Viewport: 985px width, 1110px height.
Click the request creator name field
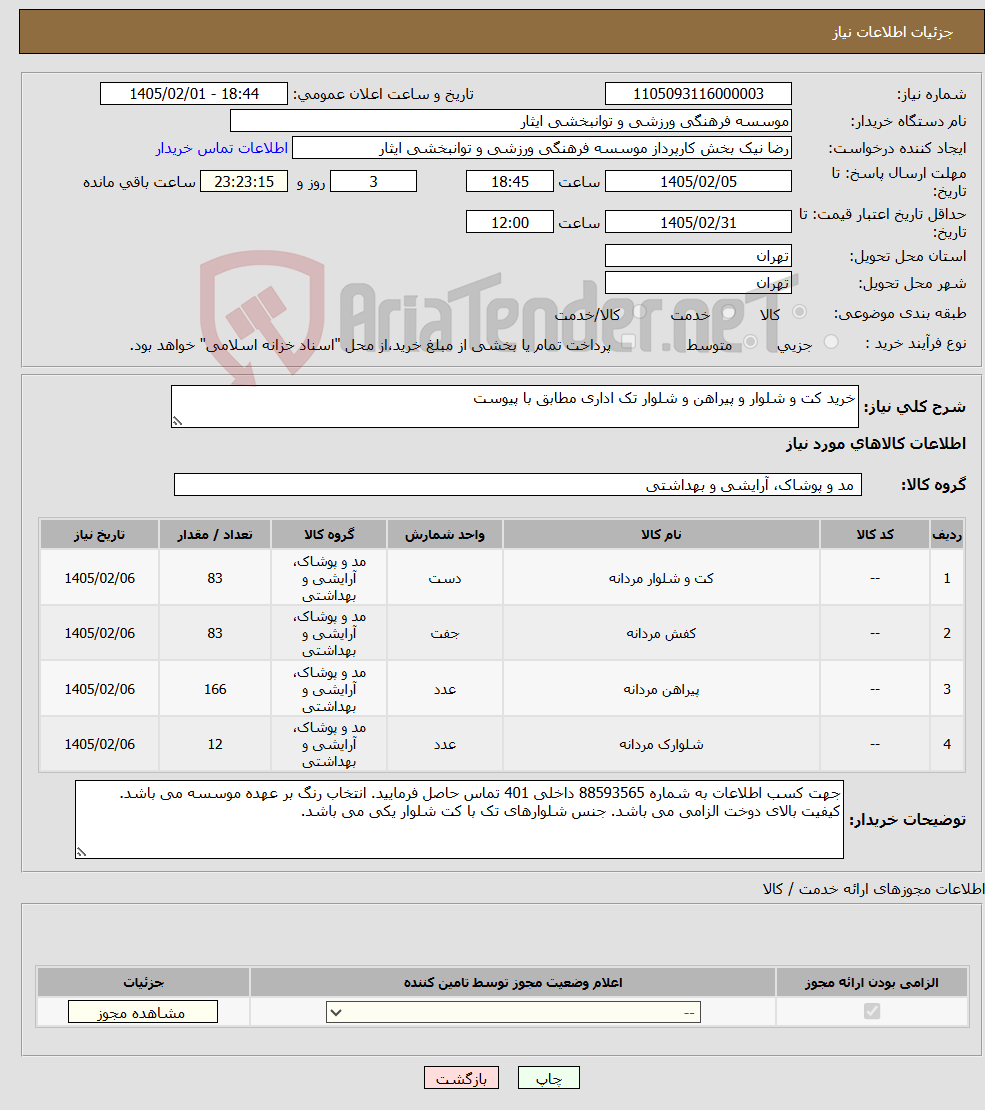pos(542,148)
